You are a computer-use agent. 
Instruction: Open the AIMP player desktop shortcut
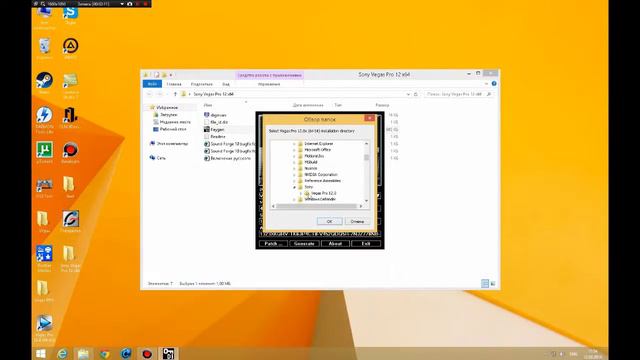pyautogui.click(x=70, y=48)
